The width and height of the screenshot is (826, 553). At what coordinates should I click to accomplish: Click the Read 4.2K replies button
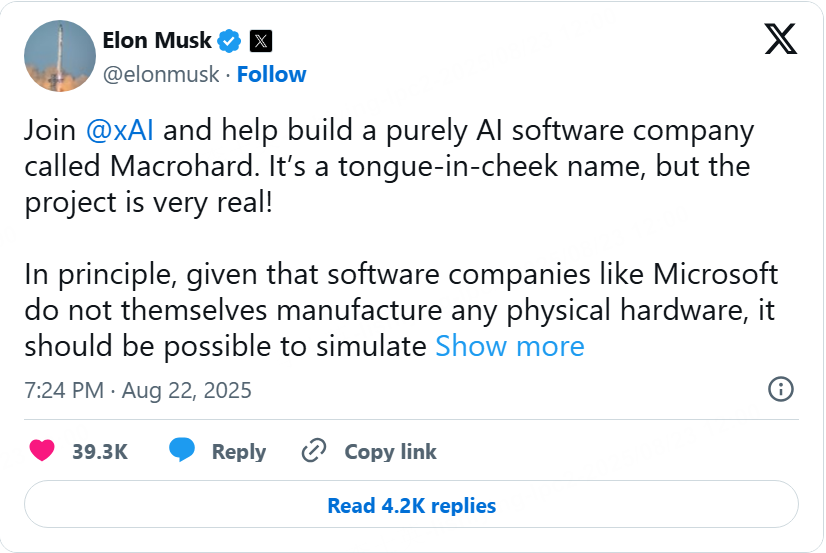[411, 505]
